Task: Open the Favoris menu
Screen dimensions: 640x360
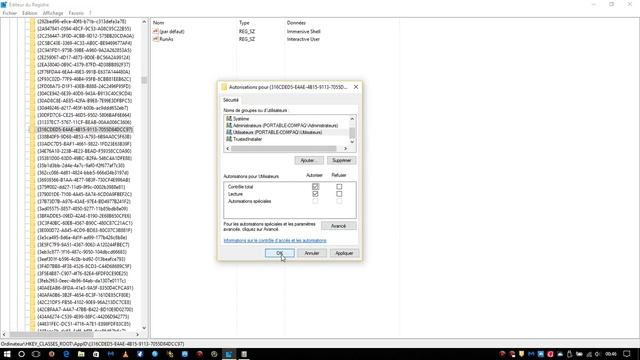Action: (x=76, y=13)
